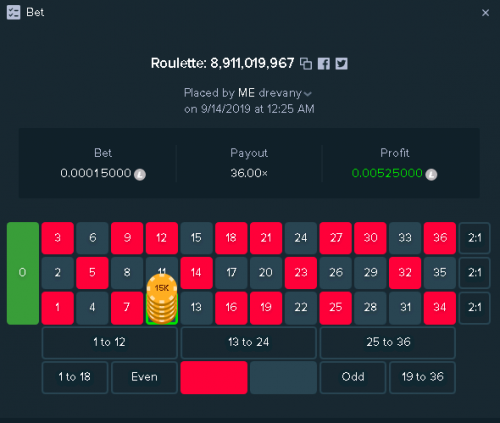Click Litecoin icon beside bet amount
This screenshot has height=423, width=500.
[140, 174]
